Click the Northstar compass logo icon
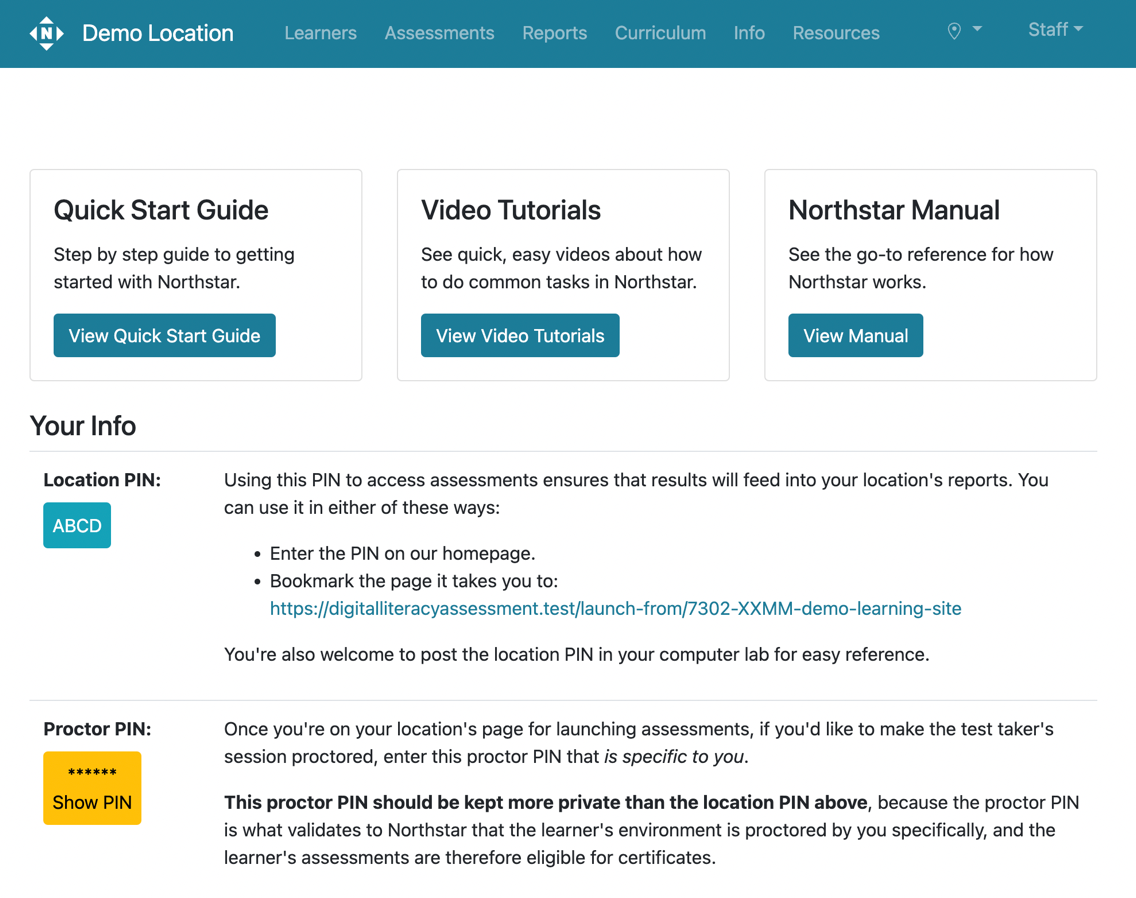The height and width of the screenshot is (898, 1136). (46, 33)
